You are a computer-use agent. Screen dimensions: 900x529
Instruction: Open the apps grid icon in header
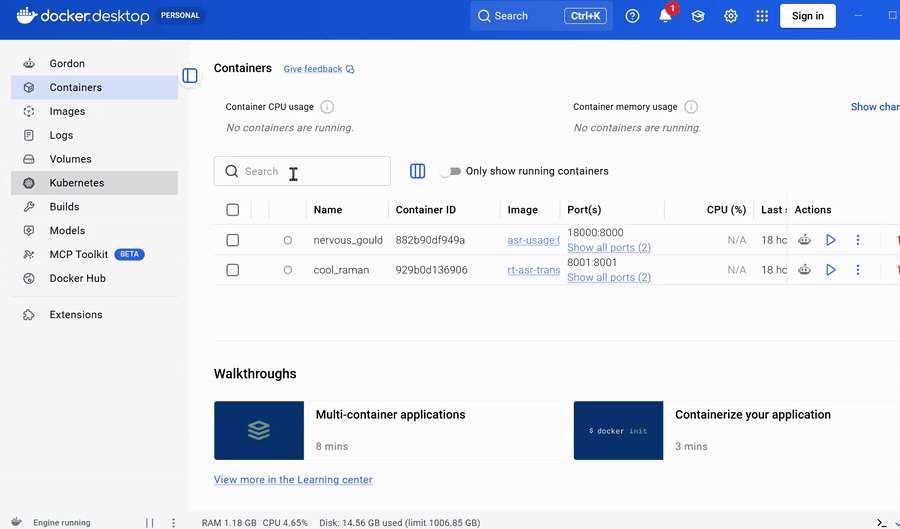click(x=762, y=16)
